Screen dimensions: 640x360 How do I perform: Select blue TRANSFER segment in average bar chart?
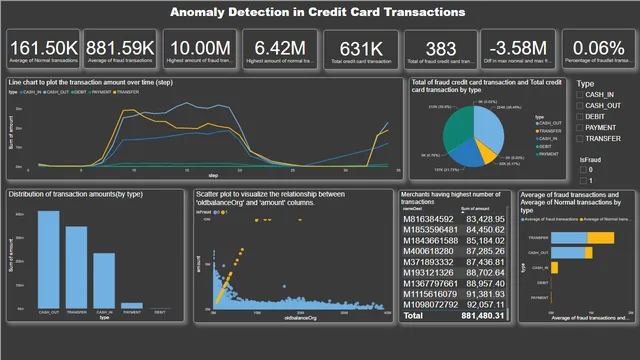[x=569, y=238]
